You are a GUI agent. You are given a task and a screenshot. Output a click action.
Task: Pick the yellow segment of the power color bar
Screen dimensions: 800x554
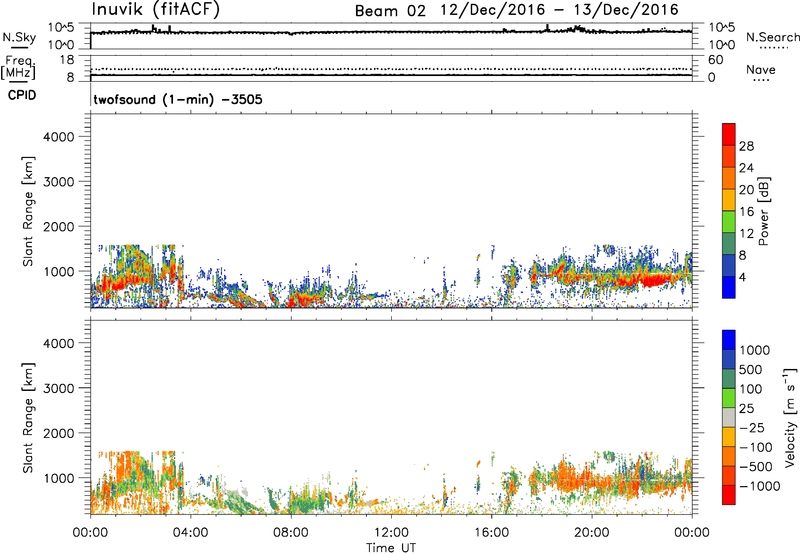click(x=729, y=200)
